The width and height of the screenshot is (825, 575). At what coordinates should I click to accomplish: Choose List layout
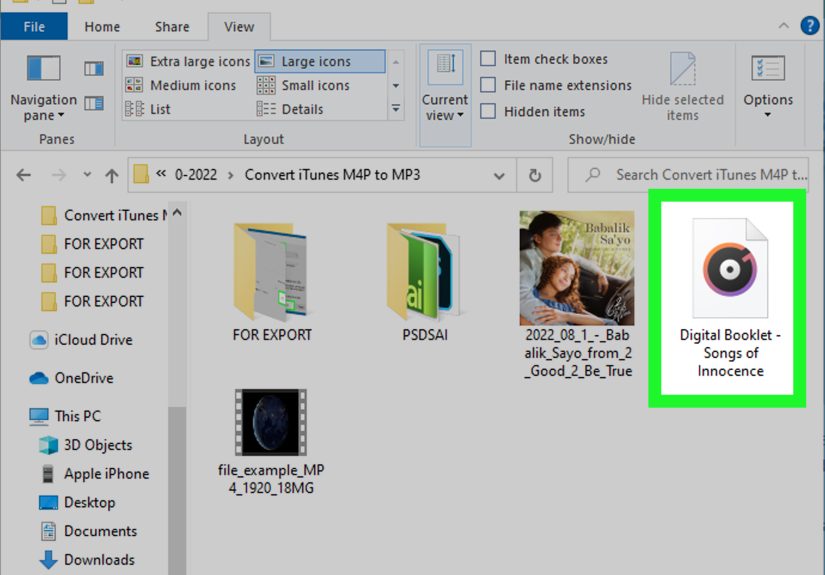pyautogui.click(x=148, y=109)
